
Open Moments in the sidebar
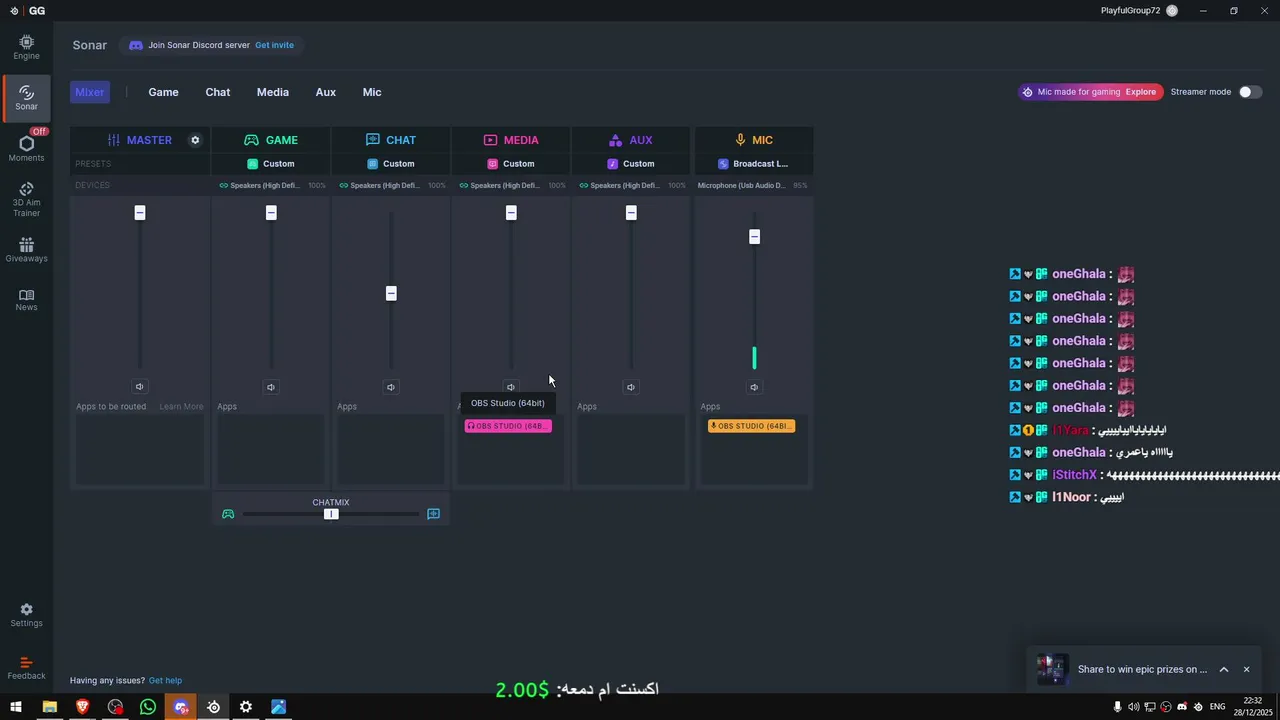coord(26,148)
